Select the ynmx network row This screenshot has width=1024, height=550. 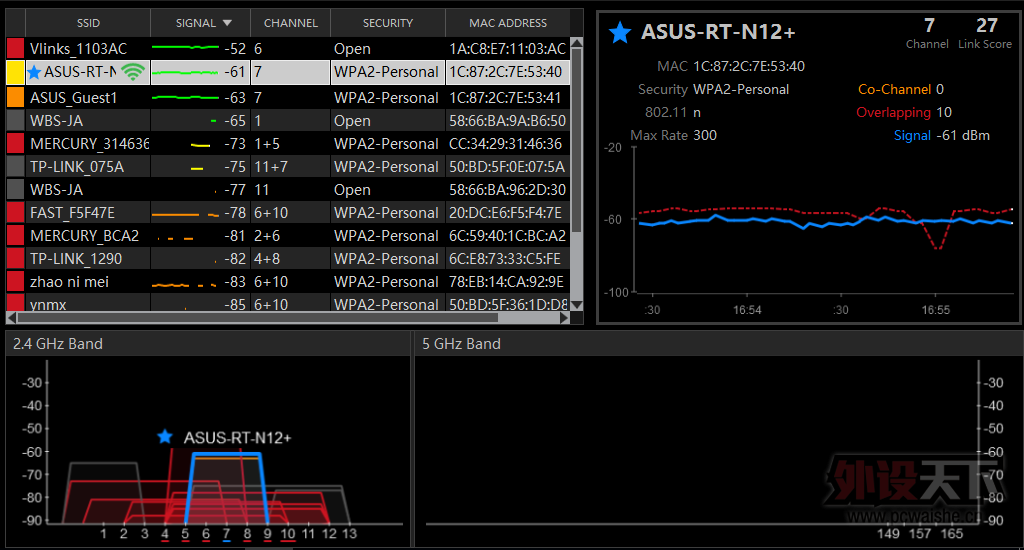click(x=288, y=302)
